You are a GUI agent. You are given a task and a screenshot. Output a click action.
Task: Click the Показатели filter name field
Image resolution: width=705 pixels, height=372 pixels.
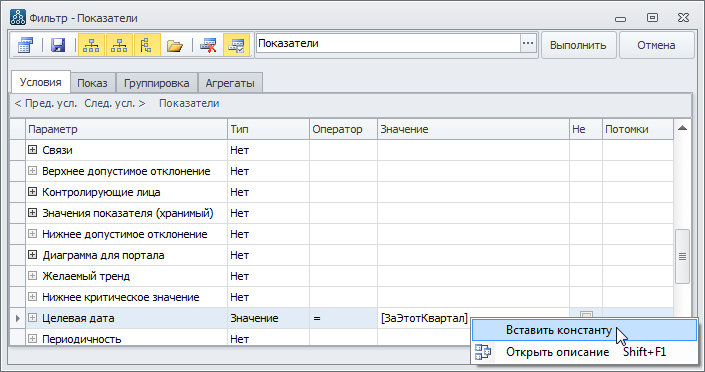click(x=388, y=44)
